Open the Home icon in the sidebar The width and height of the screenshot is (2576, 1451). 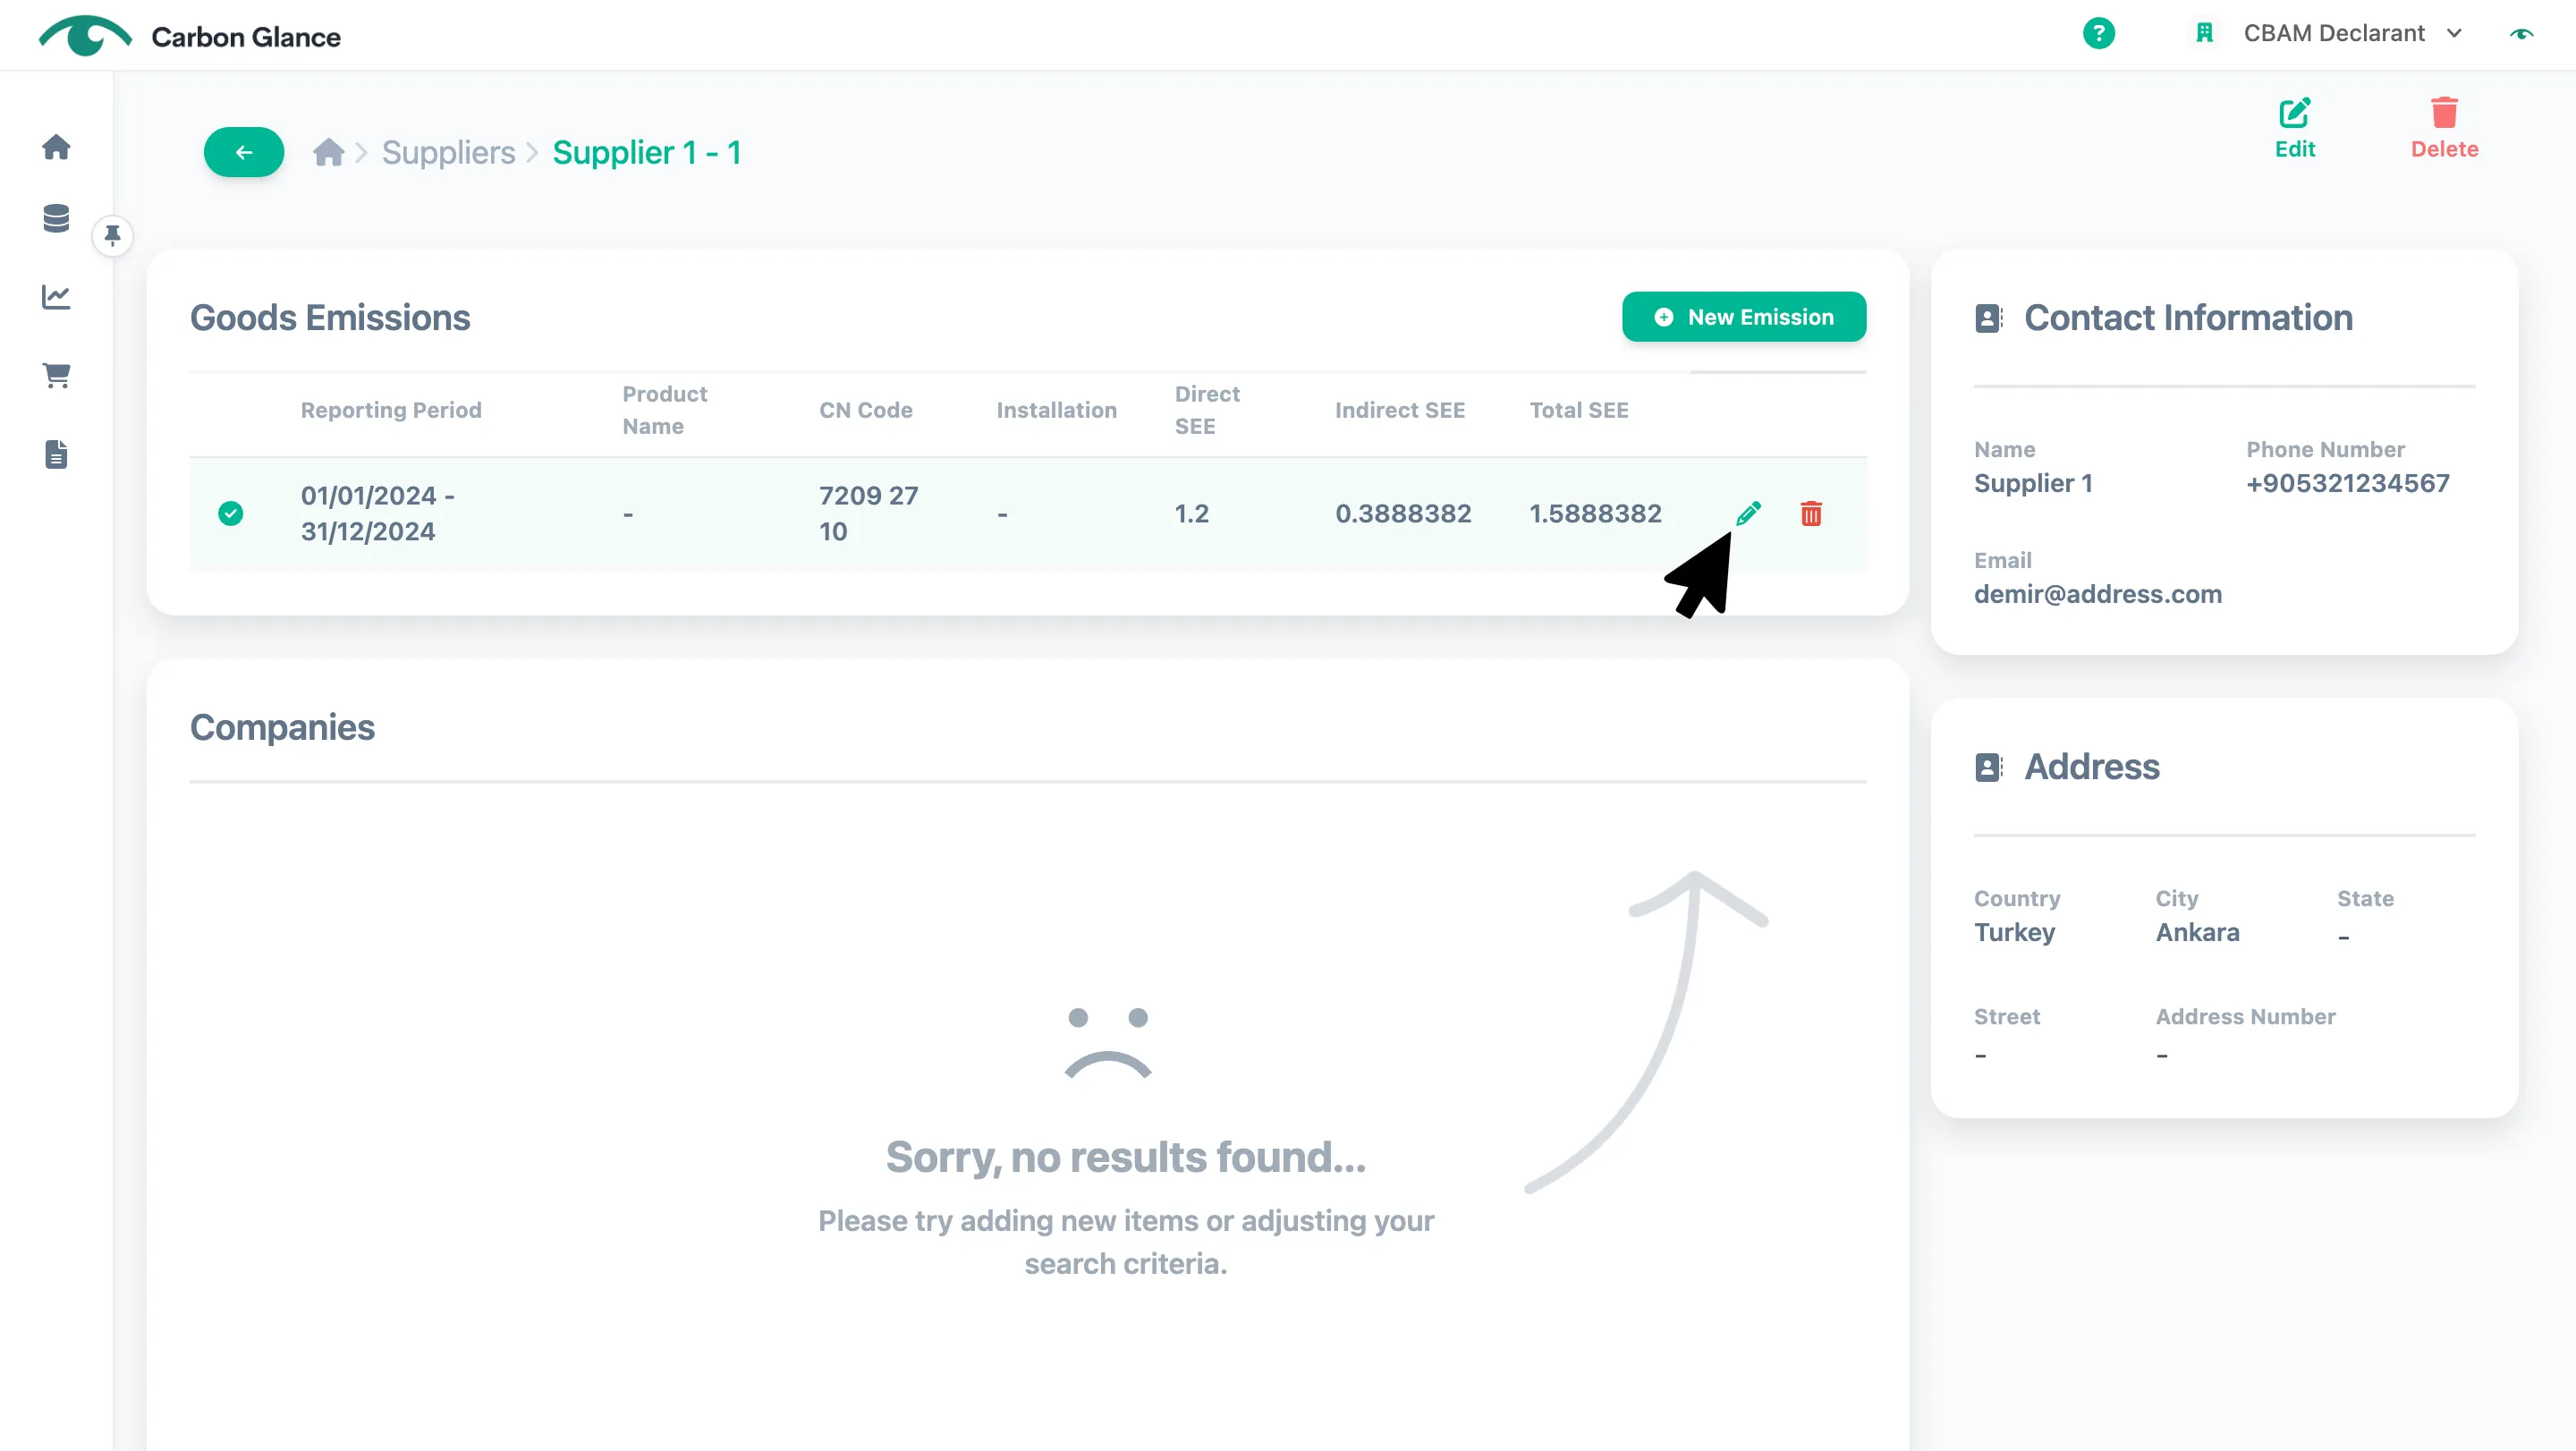pos(56,147)
